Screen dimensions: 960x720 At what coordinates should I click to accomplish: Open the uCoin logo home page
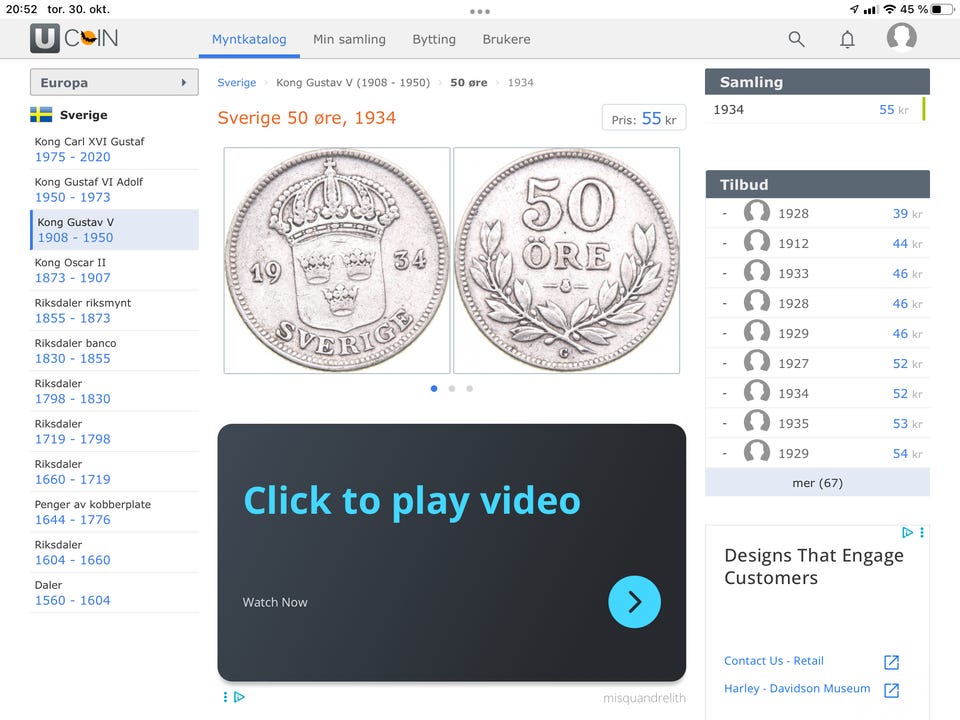tap(74, 39)
